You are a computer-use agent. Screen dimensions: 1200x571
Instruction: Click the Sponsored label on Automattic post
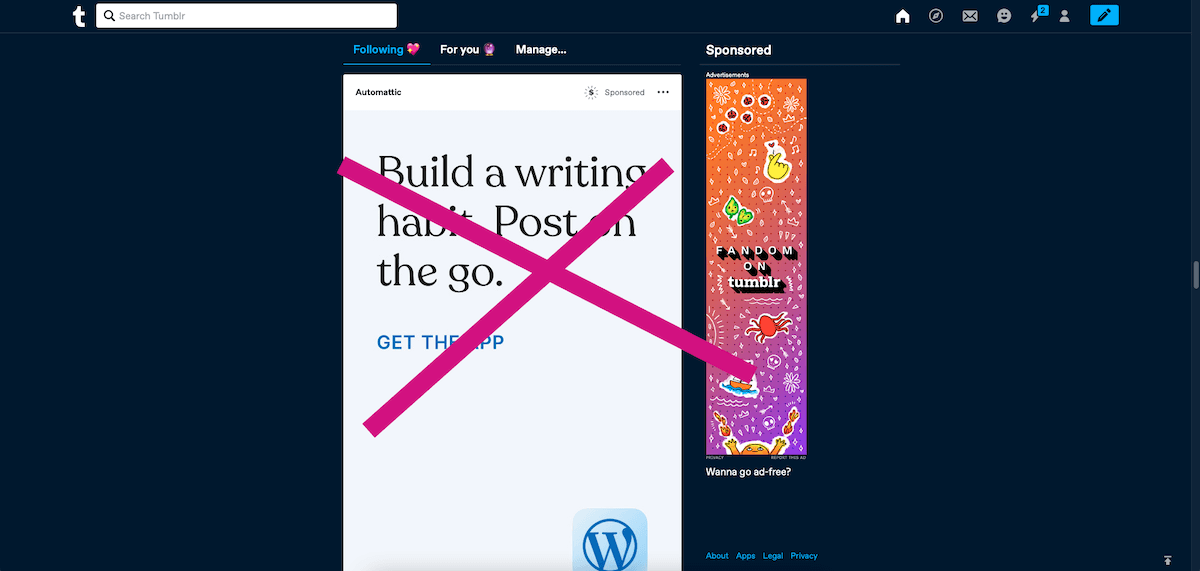625,92
